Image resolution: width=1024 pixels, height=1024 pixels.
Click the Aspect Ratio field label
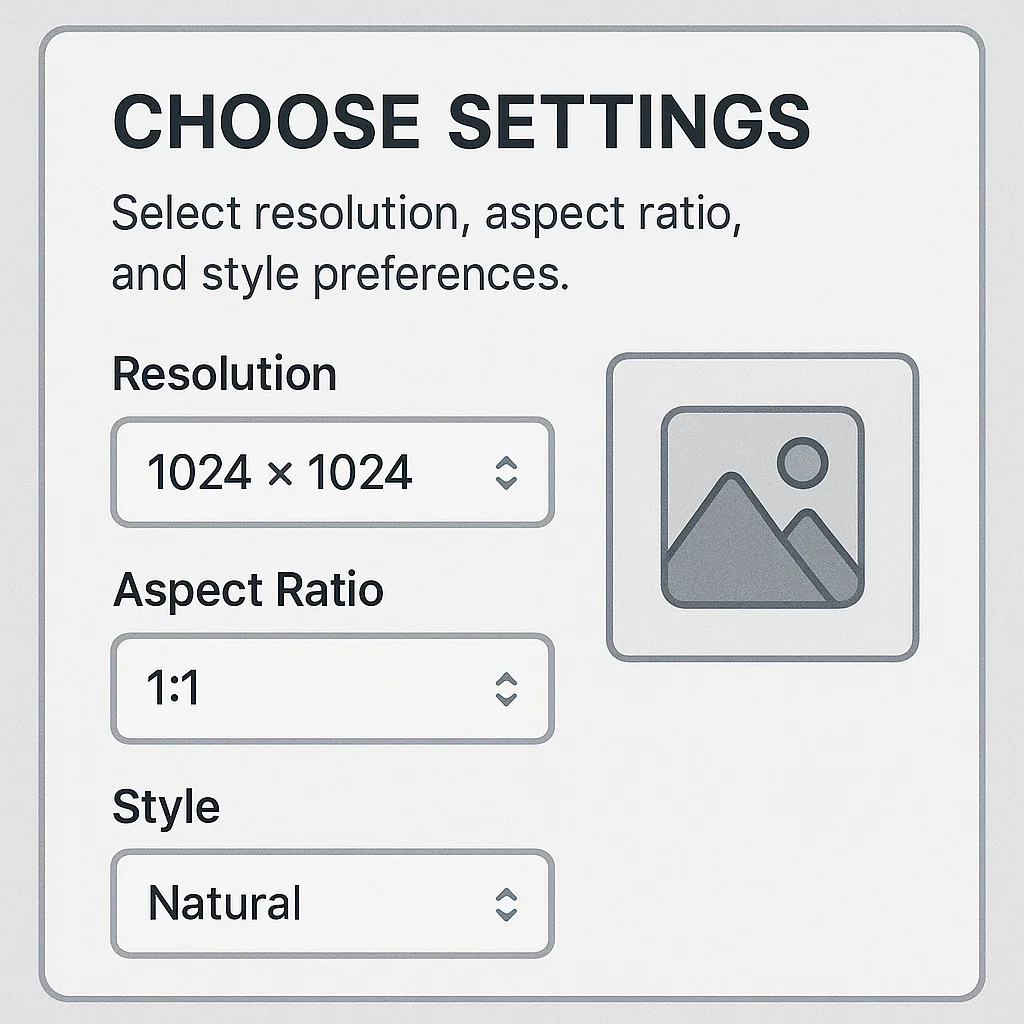248,590
